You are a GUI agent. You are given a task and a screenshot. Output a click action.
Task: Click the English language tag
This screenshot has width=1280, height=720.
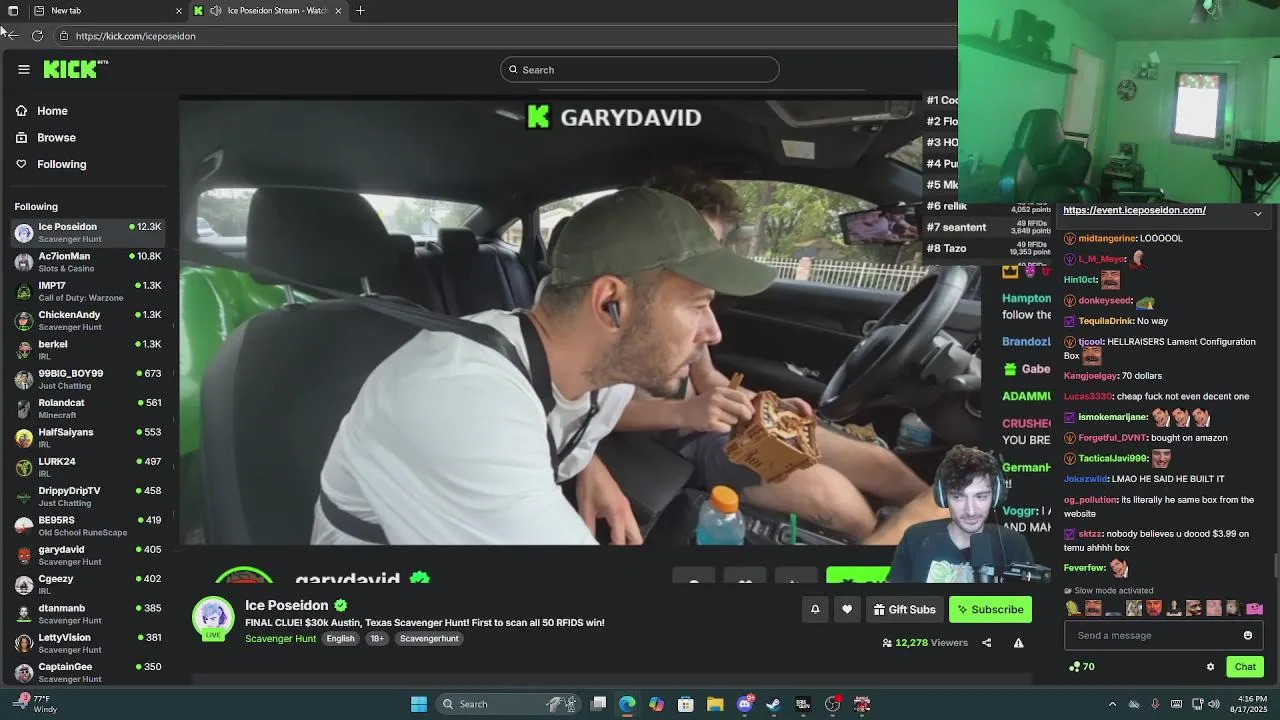click(340, 639)
